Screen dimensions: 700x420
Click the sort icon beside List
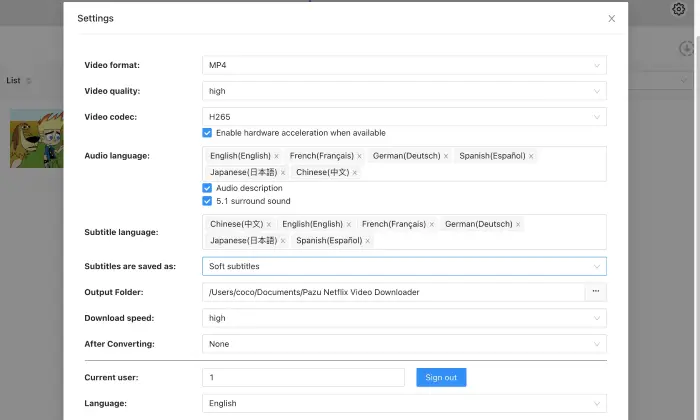pos(29,81)
